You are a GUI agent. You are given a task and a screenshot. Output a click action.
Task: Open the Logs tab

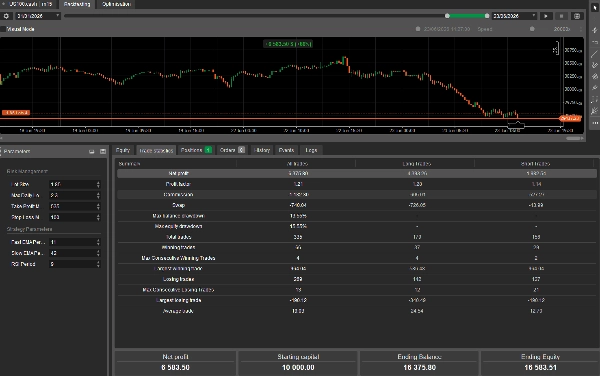pos(311,150)
